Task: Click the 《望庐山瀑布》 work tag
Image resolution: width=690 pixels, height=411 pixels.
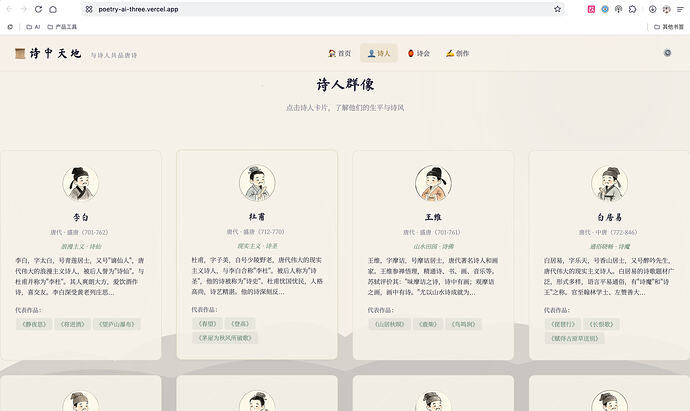Action: click(117, 324)
